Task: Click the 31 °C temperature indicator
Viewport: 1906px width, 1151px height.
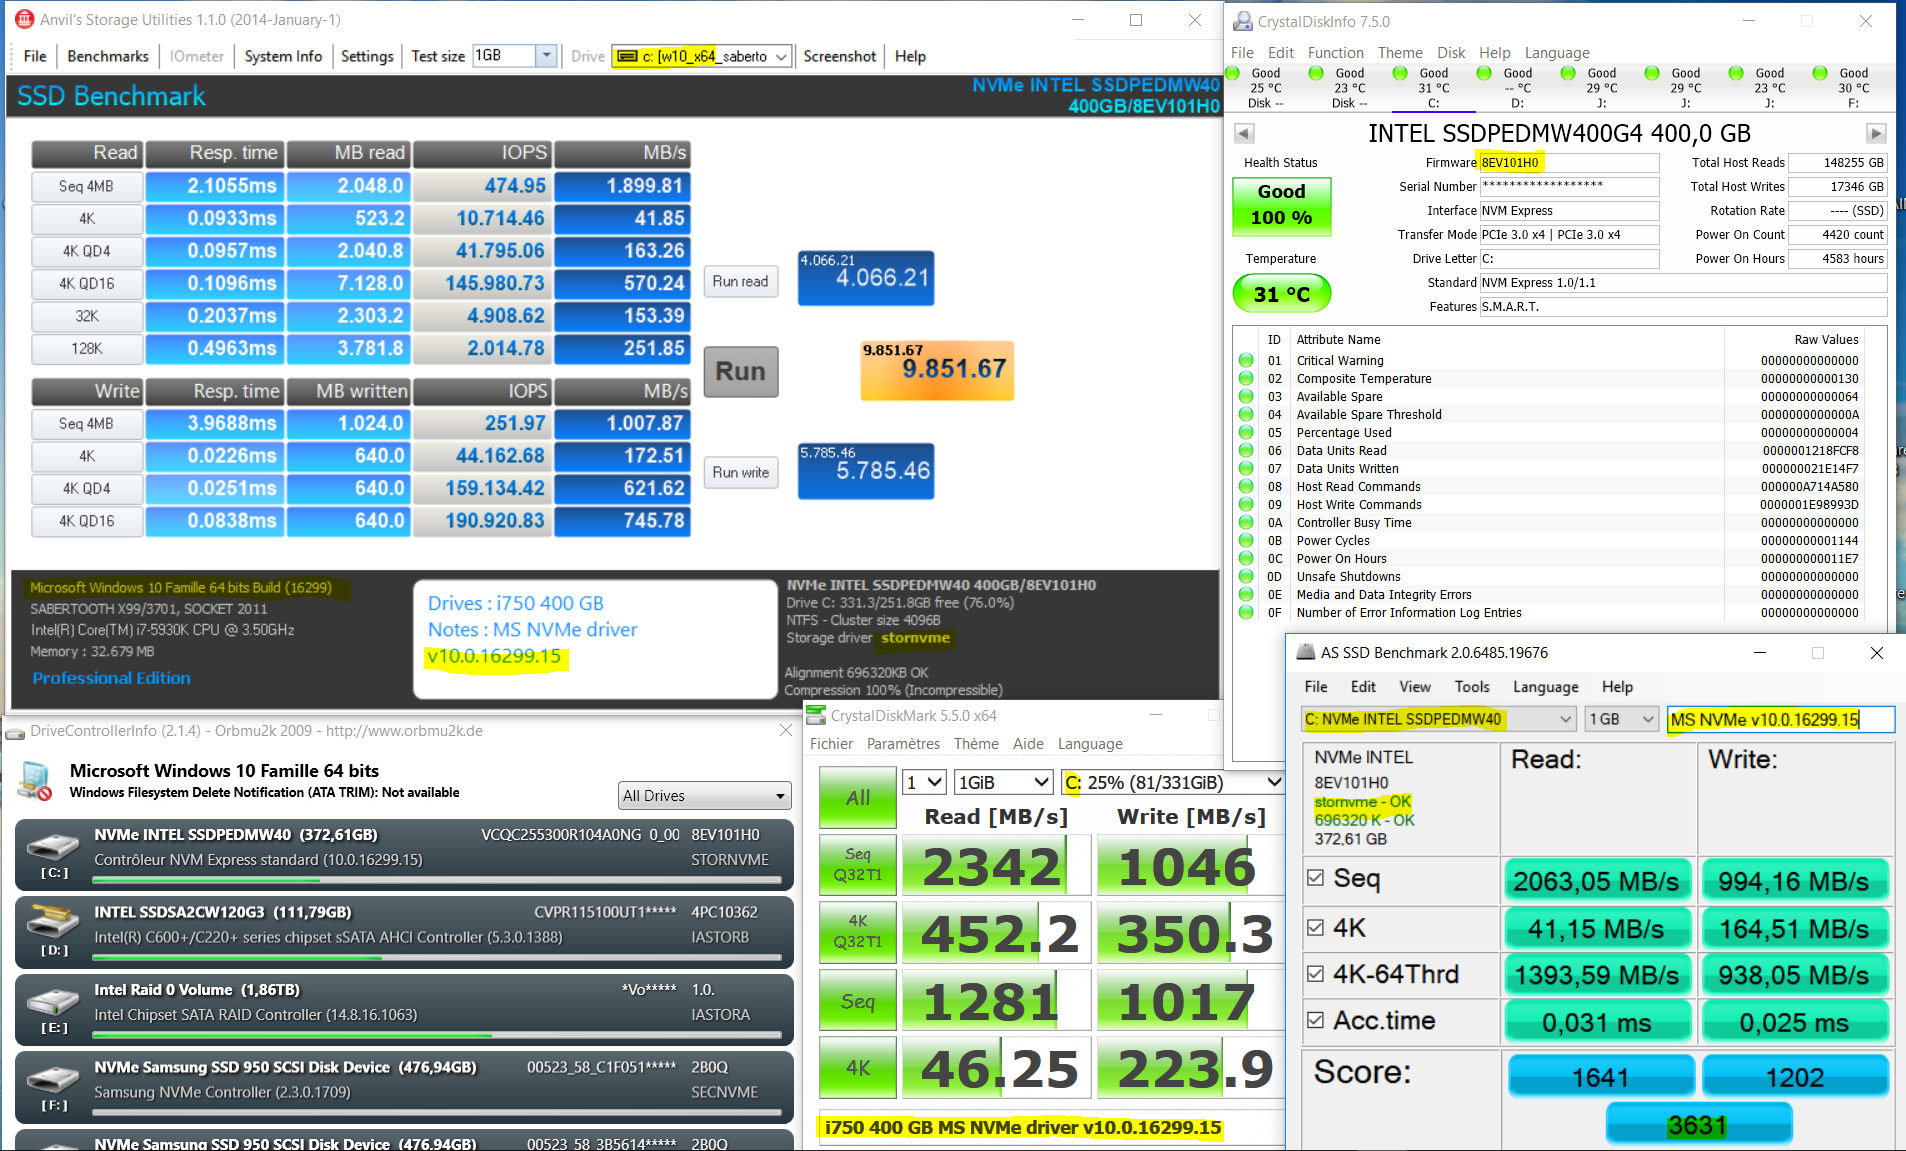Action: pyautogui.click(x=1281, y=294)
